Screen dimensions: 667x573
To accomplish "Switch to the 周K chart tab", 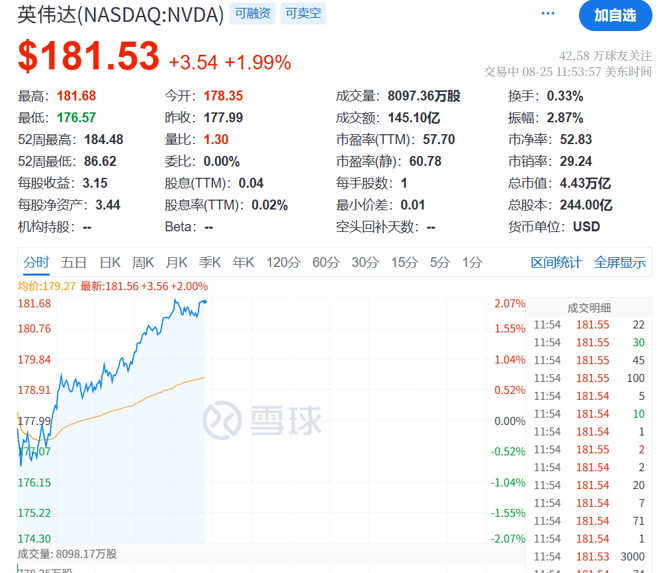I will (143, 262).
